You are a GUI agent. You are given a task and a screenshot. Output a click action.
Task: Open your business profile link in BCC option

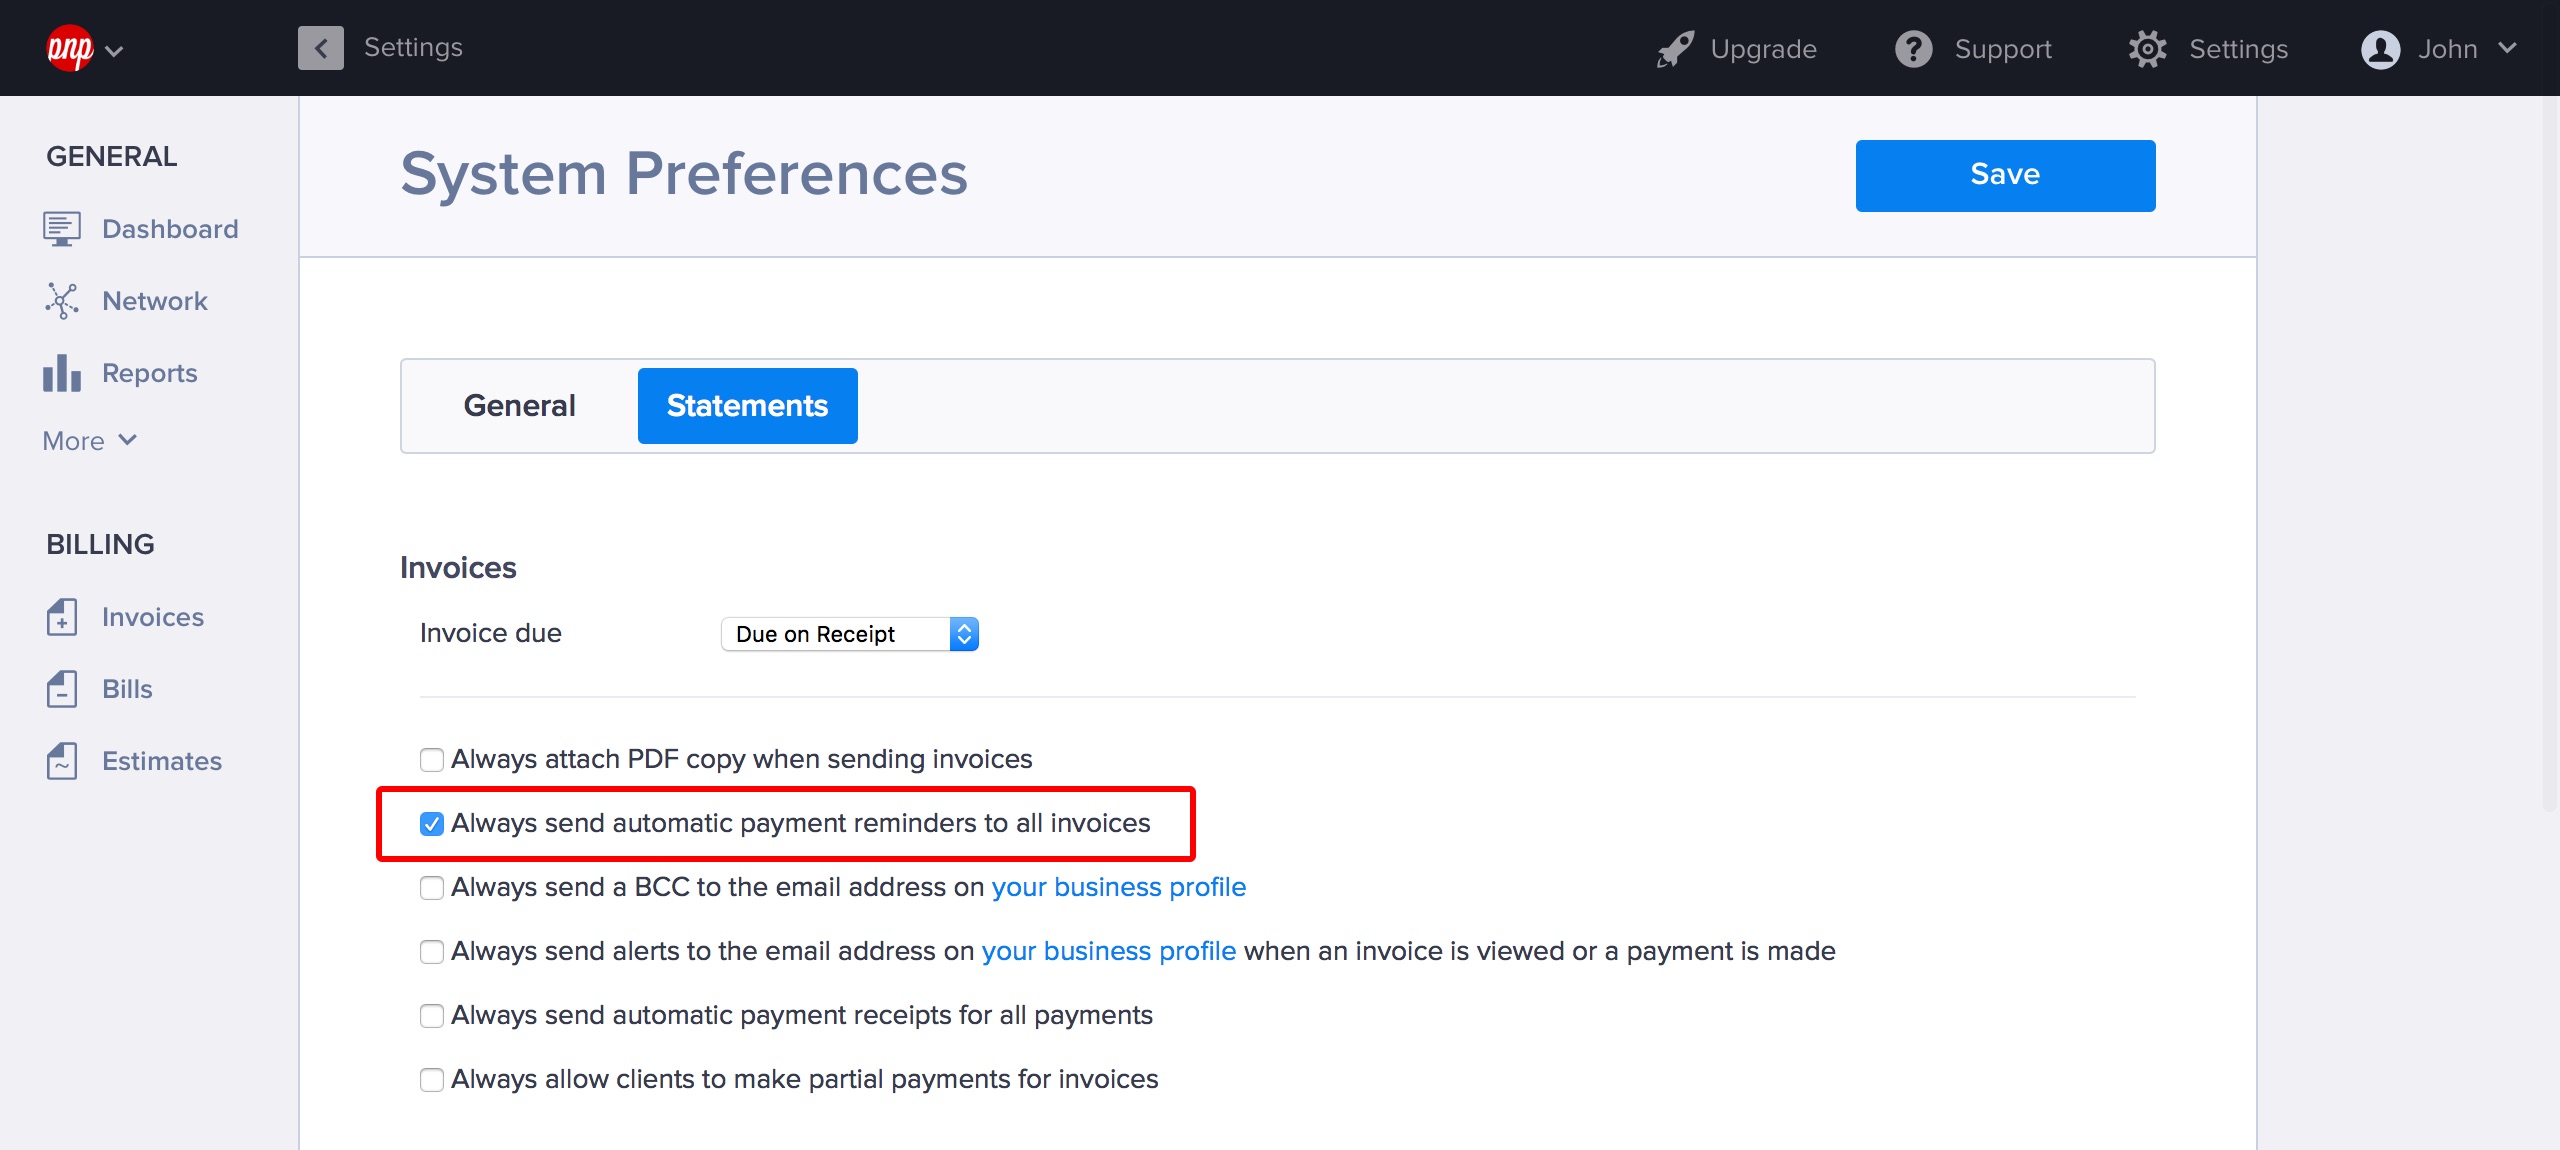click(x=1118, y=887)
